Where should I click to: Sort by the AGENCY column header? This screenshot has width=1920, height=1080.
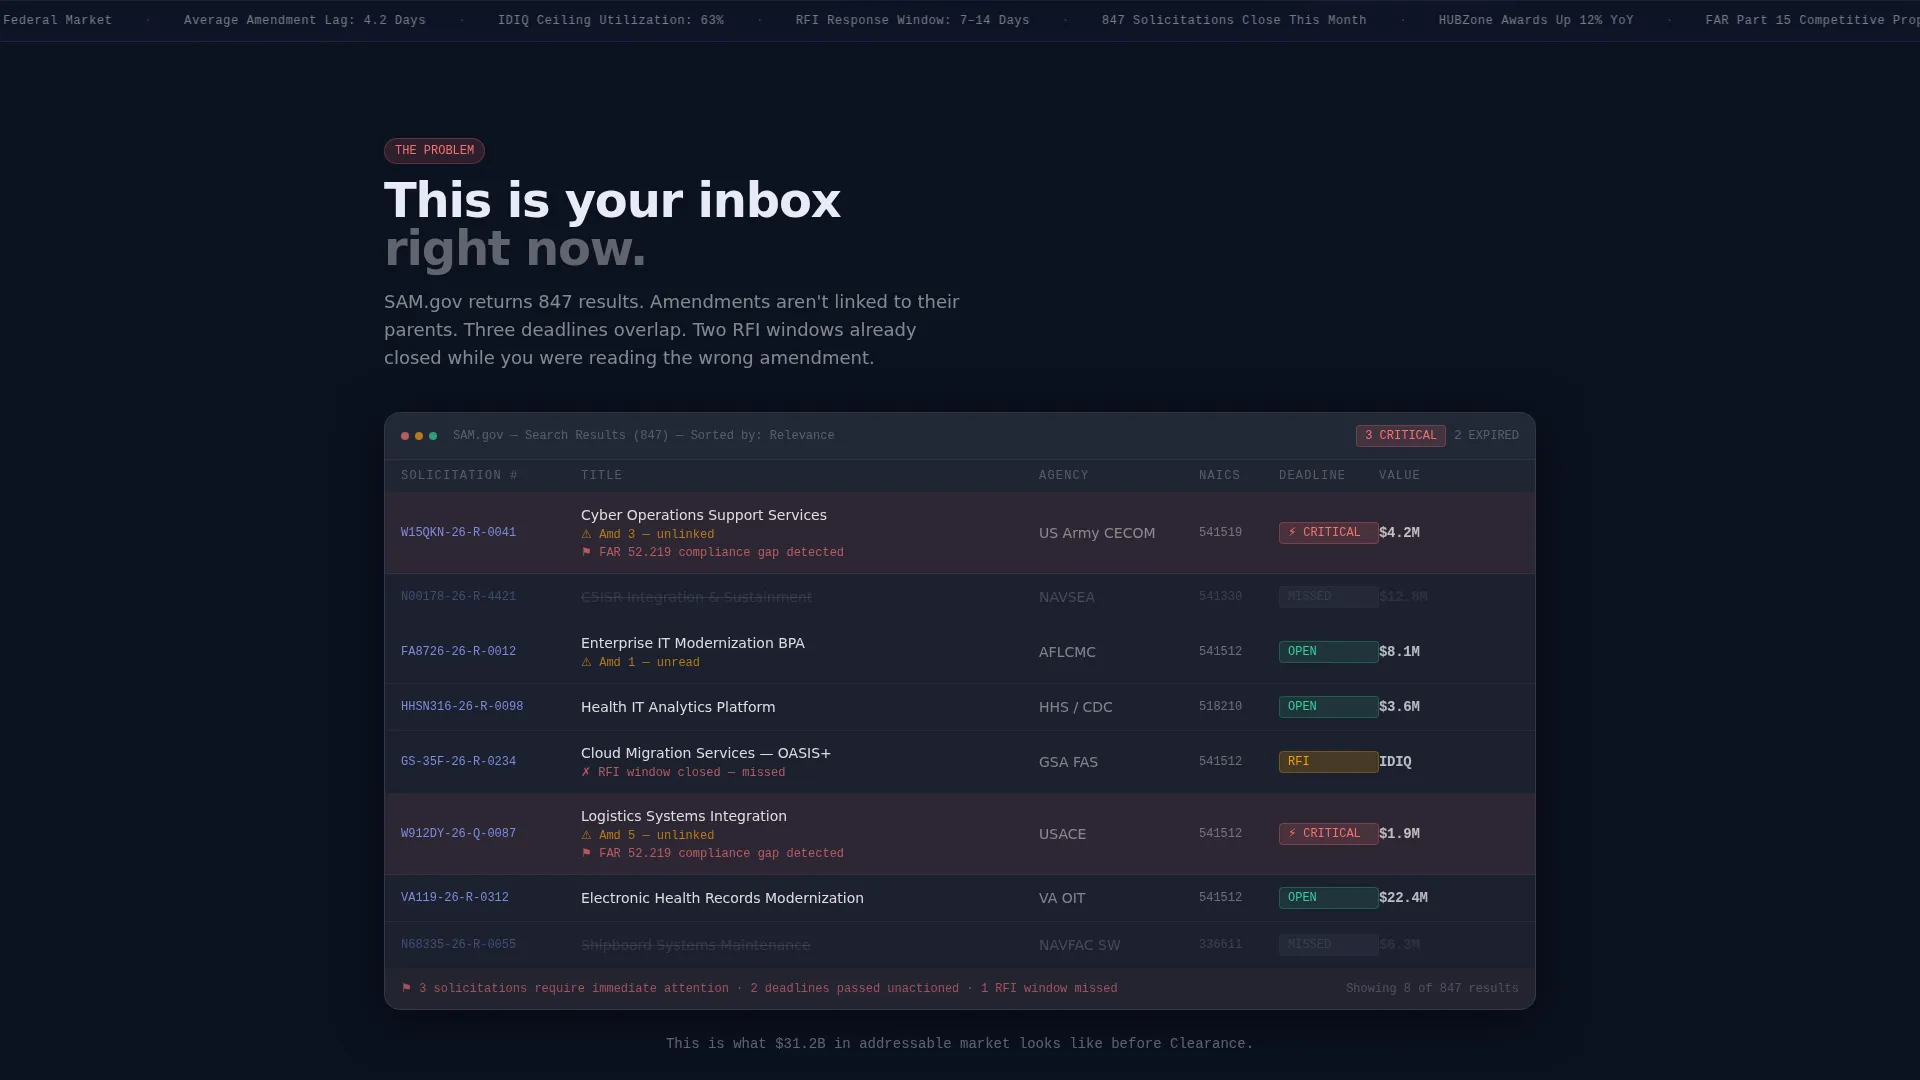1063,476
